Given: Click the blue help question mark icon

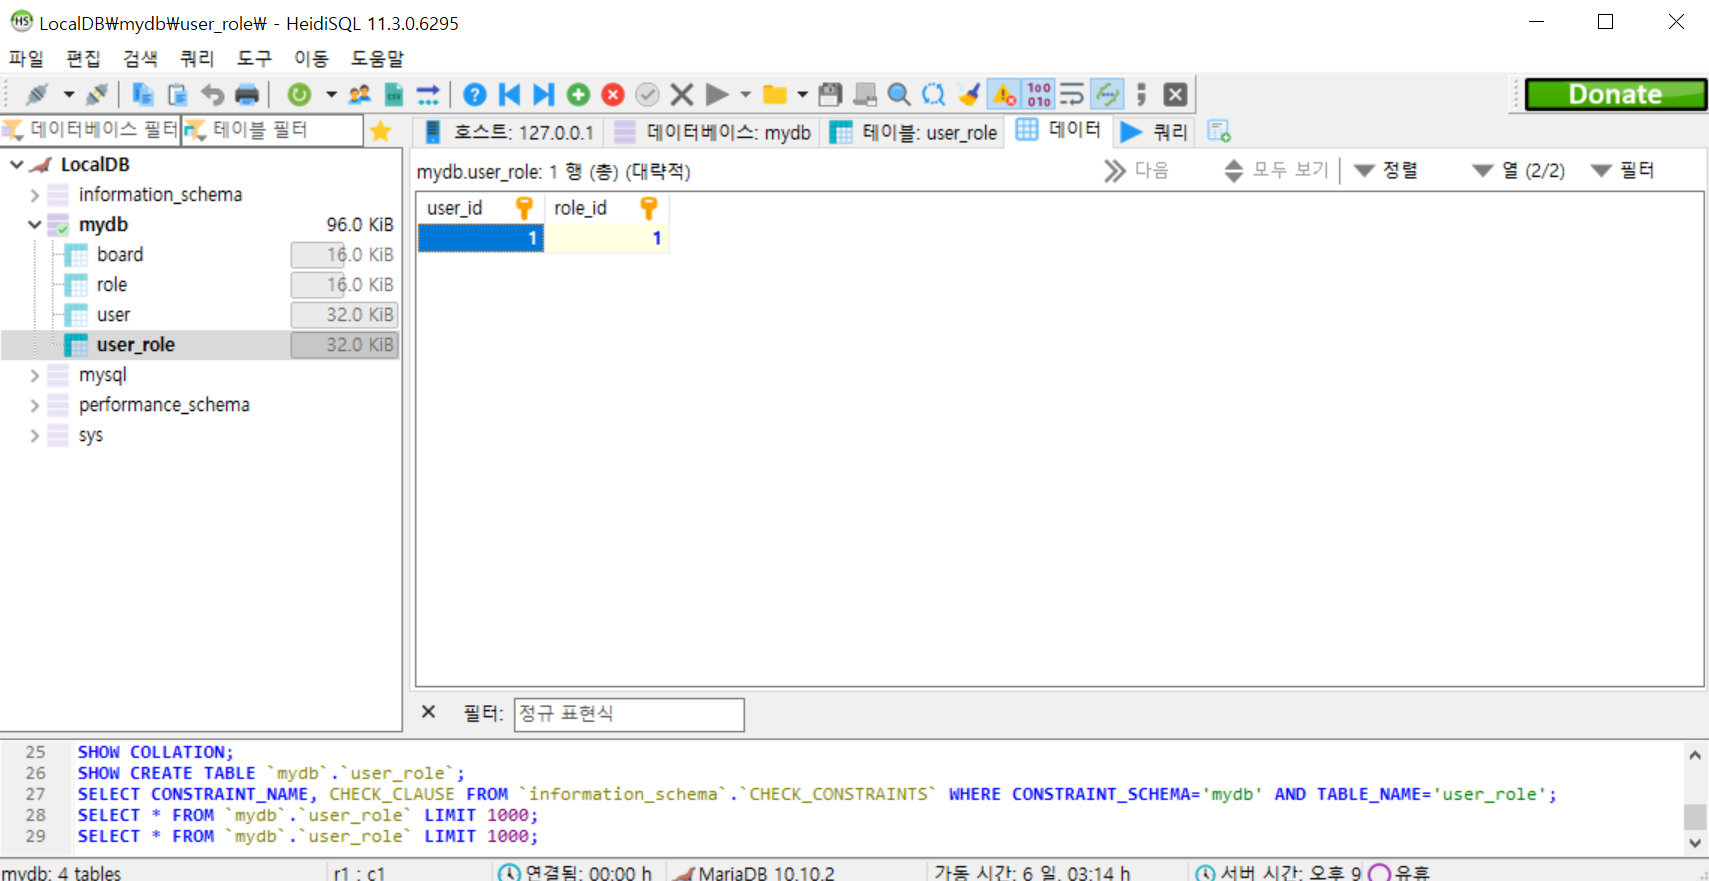Looking at the screenshot, I should coord(475,94).
